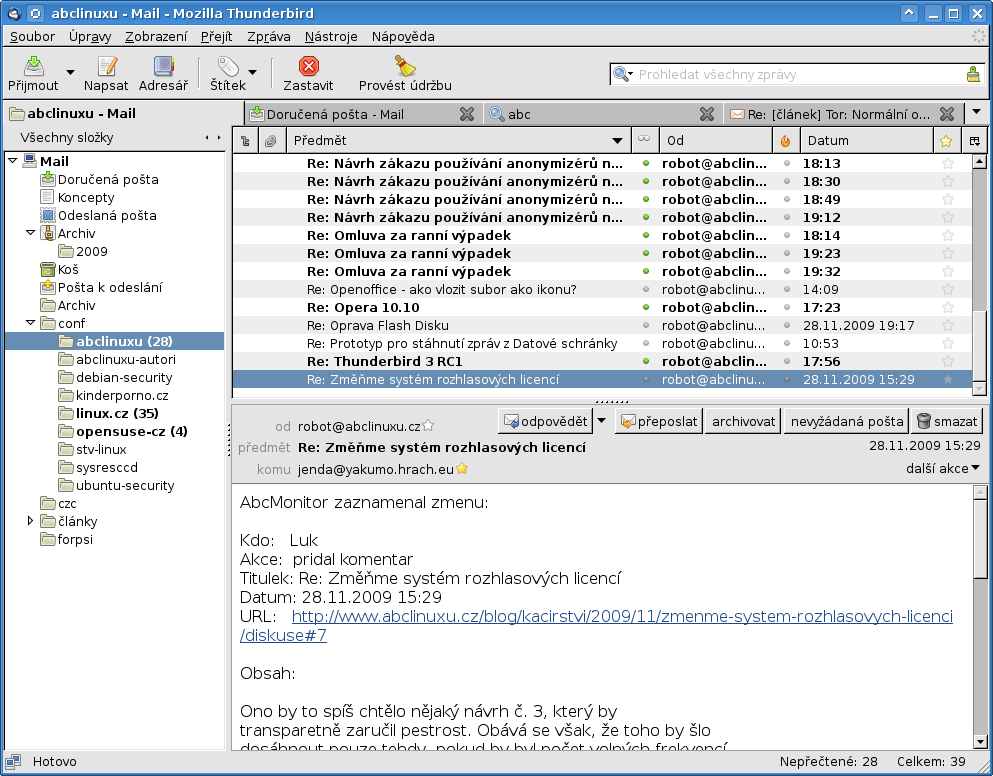Sort by the Od column header
Viewport: 993px width, 776px height.
pos(716,141)
